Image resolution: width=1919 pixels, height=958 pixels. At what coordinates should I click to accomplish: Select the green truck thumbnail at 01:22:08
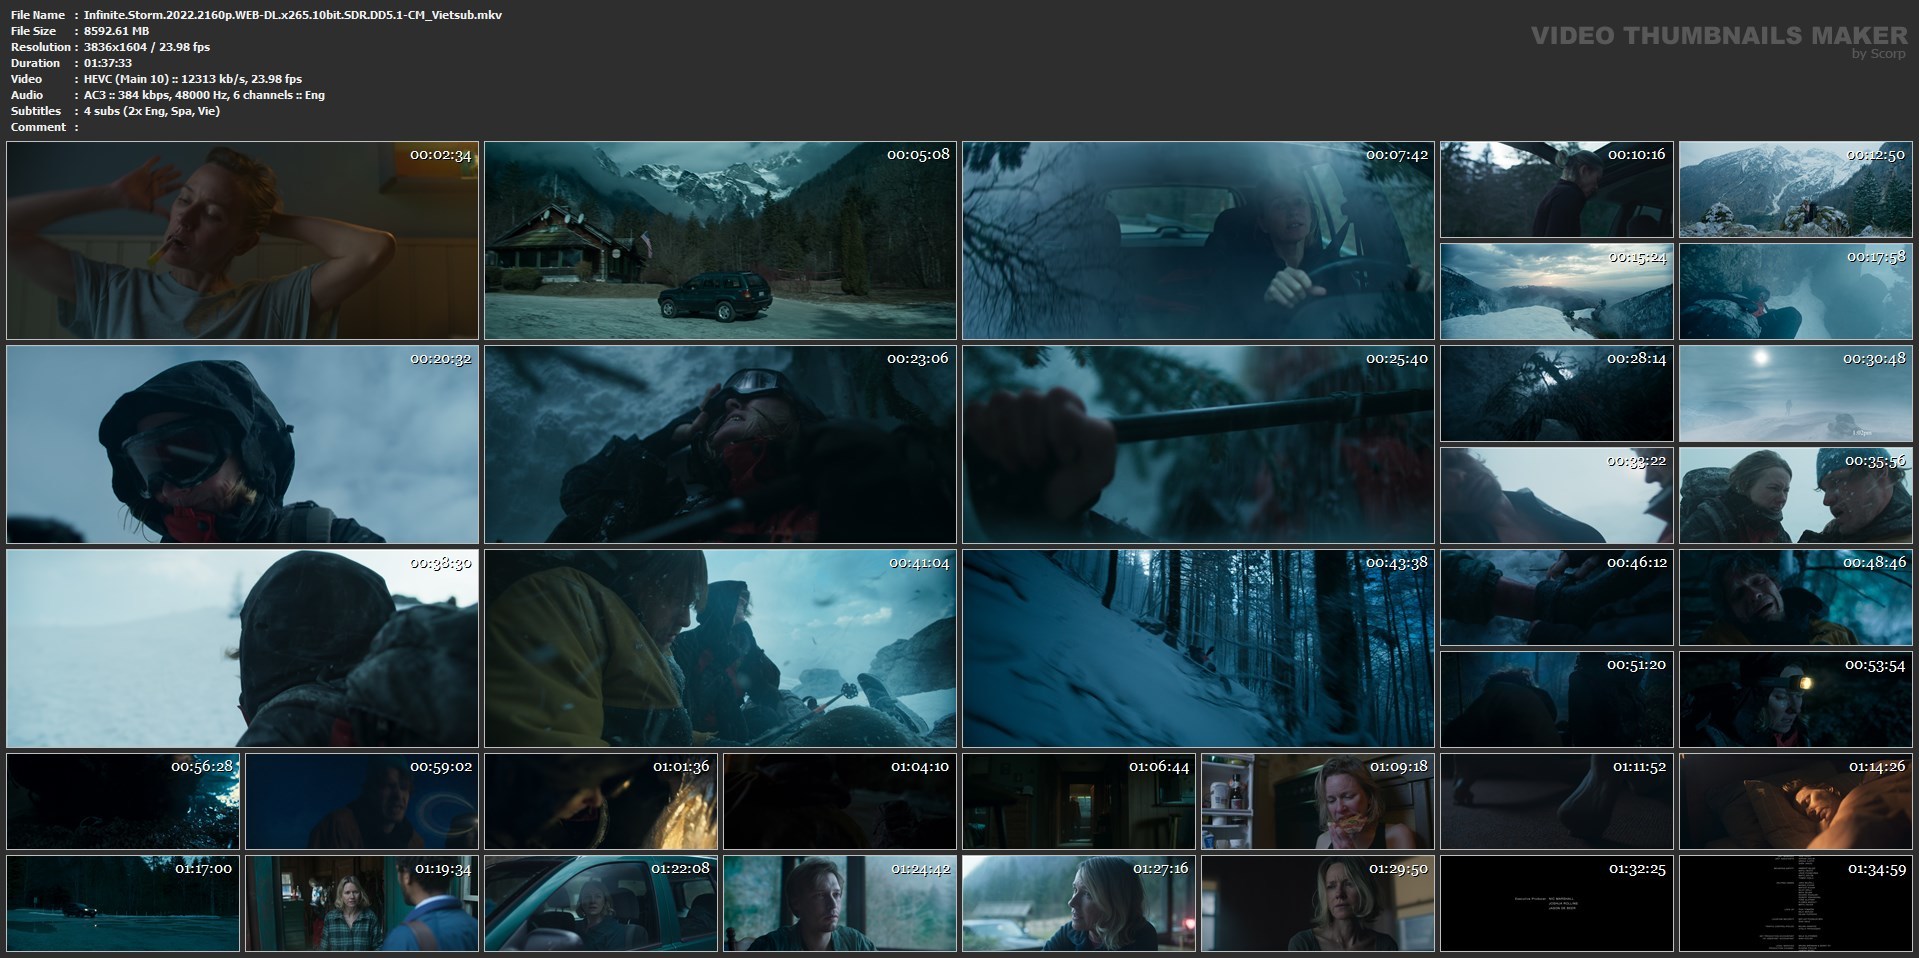click(x=601, y=903)
